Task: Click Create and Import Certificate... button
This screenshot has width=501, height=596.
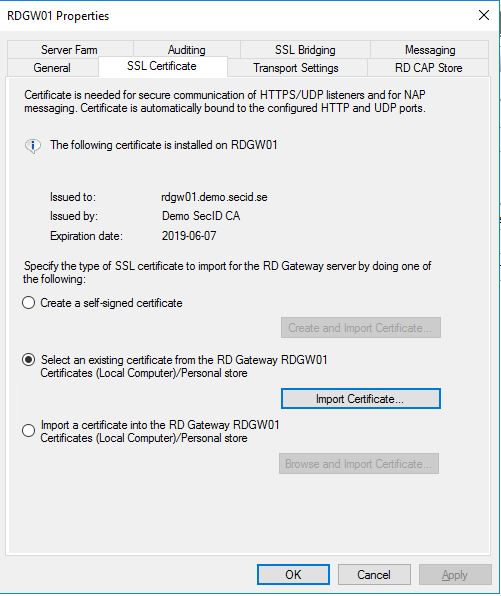Action: tap(361, 328)
